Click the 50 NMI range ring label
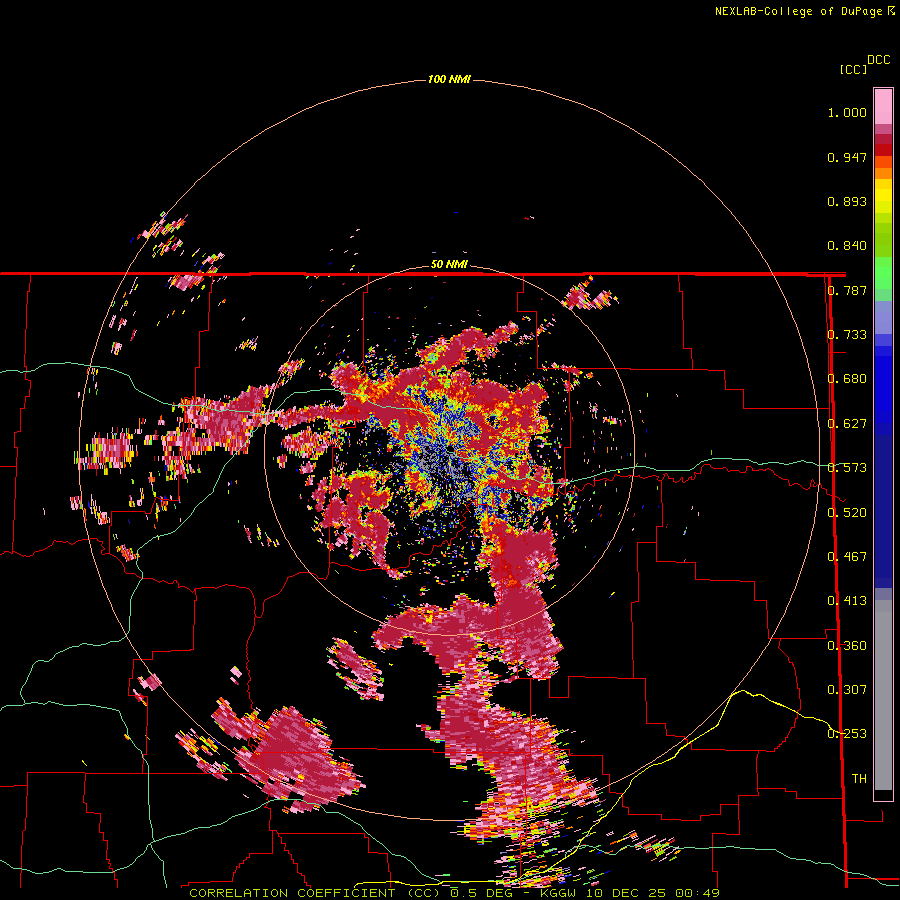Screen dimensions: 900x900 (449, 265)
